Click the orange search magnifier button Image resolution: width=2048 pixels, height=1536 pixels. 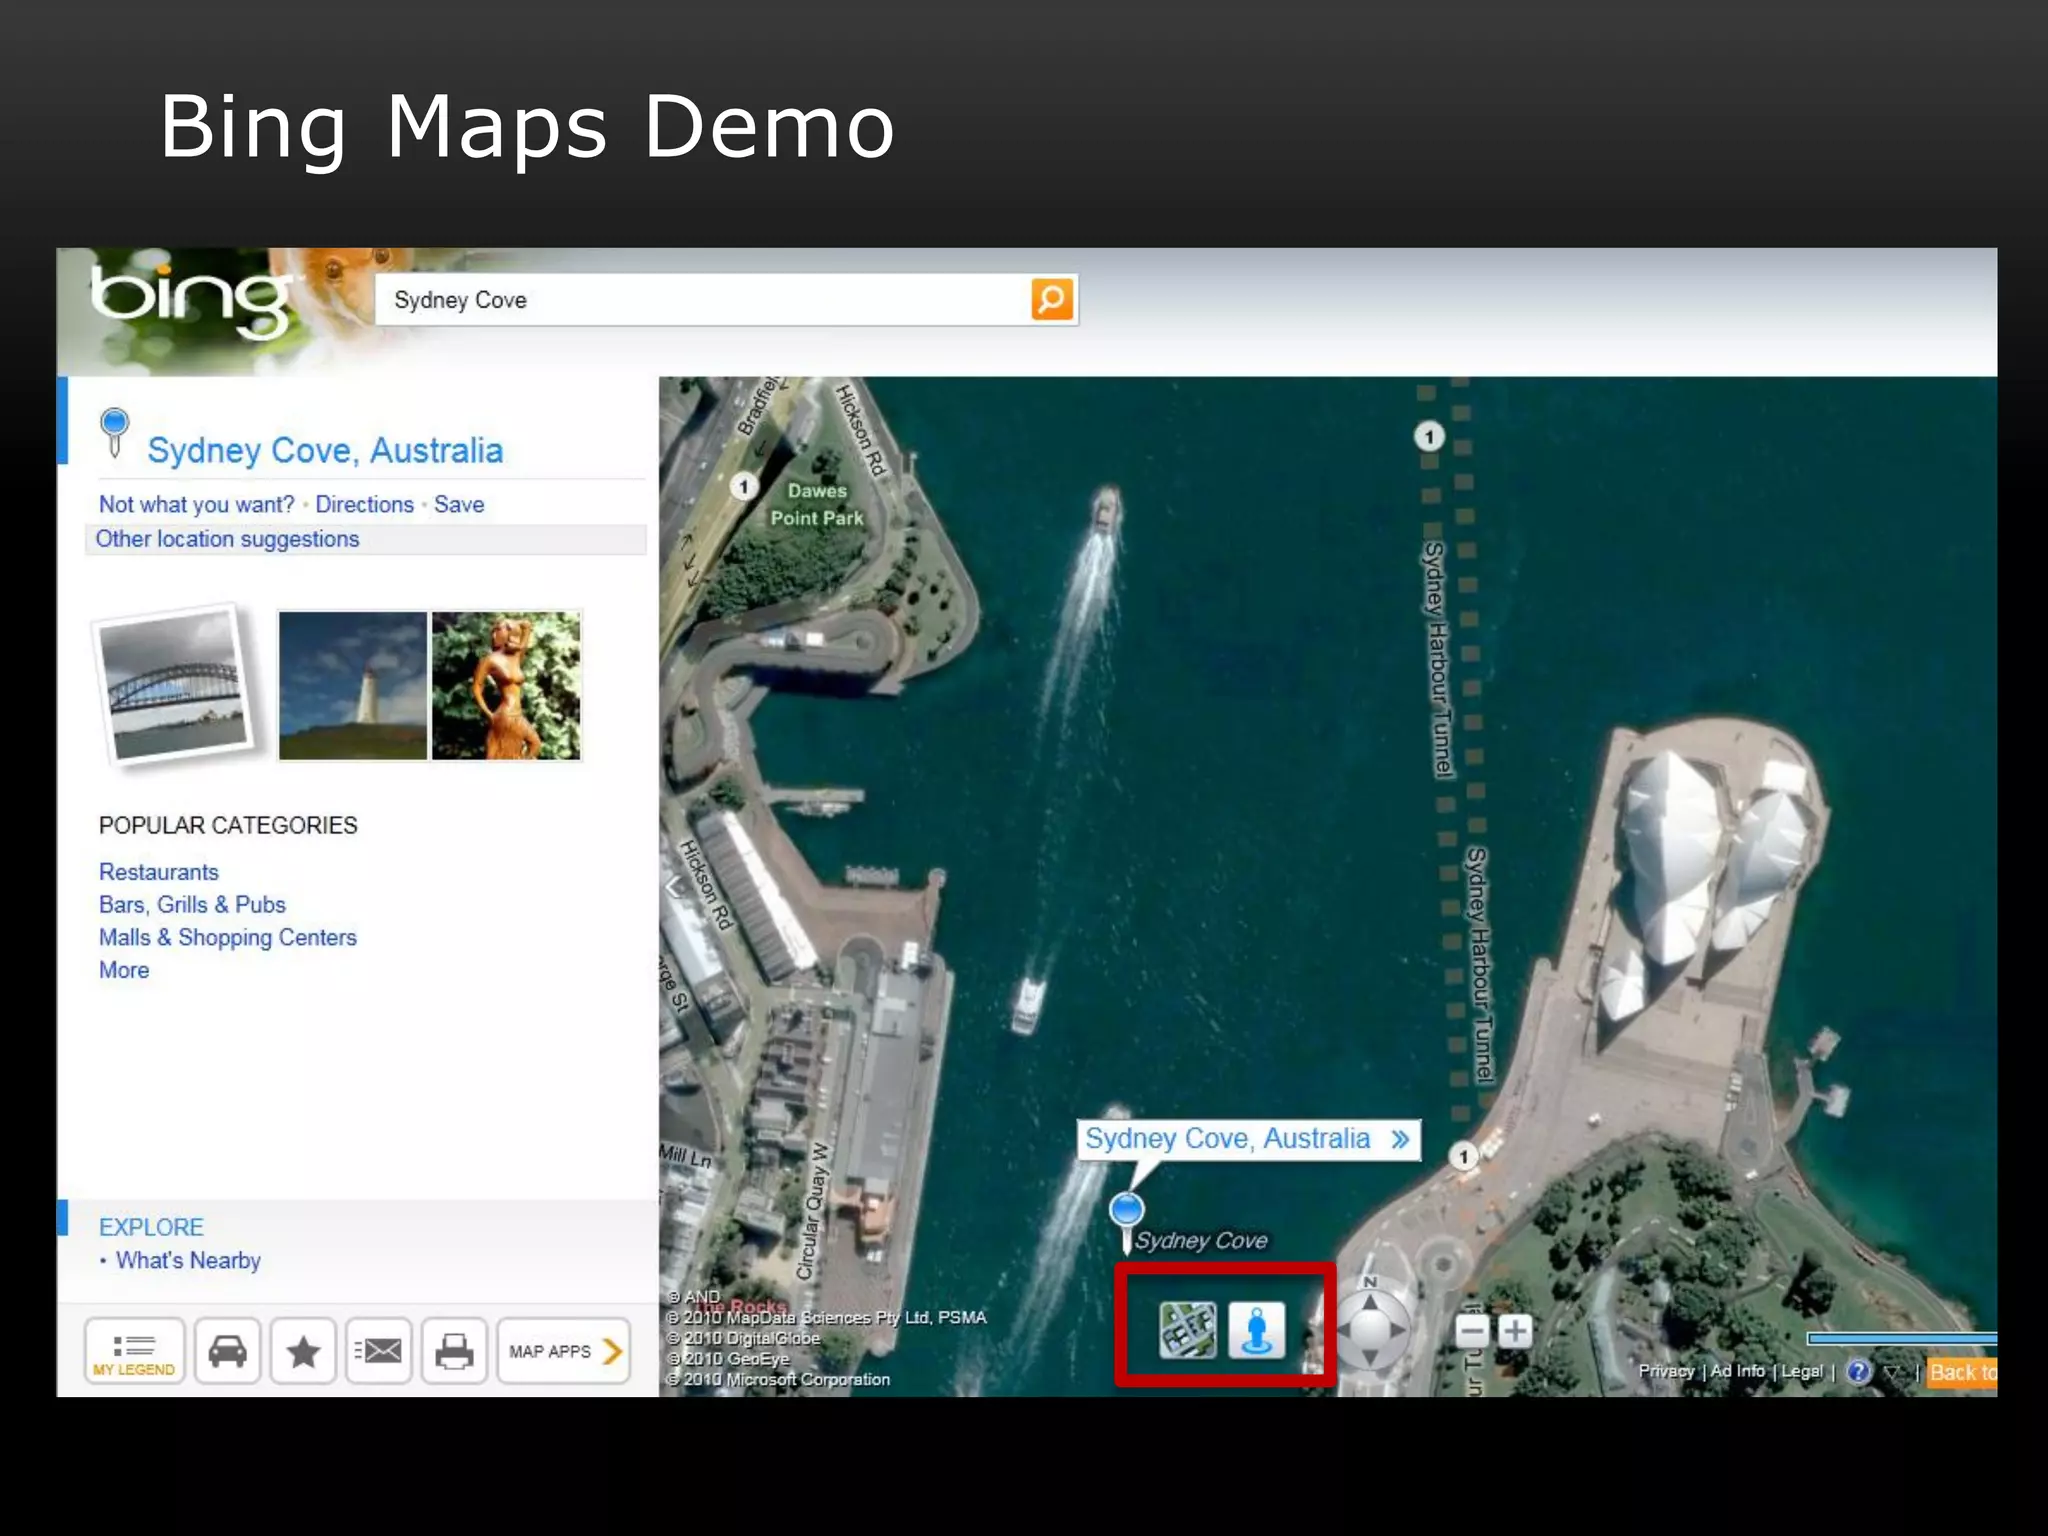click(1052, 299)
